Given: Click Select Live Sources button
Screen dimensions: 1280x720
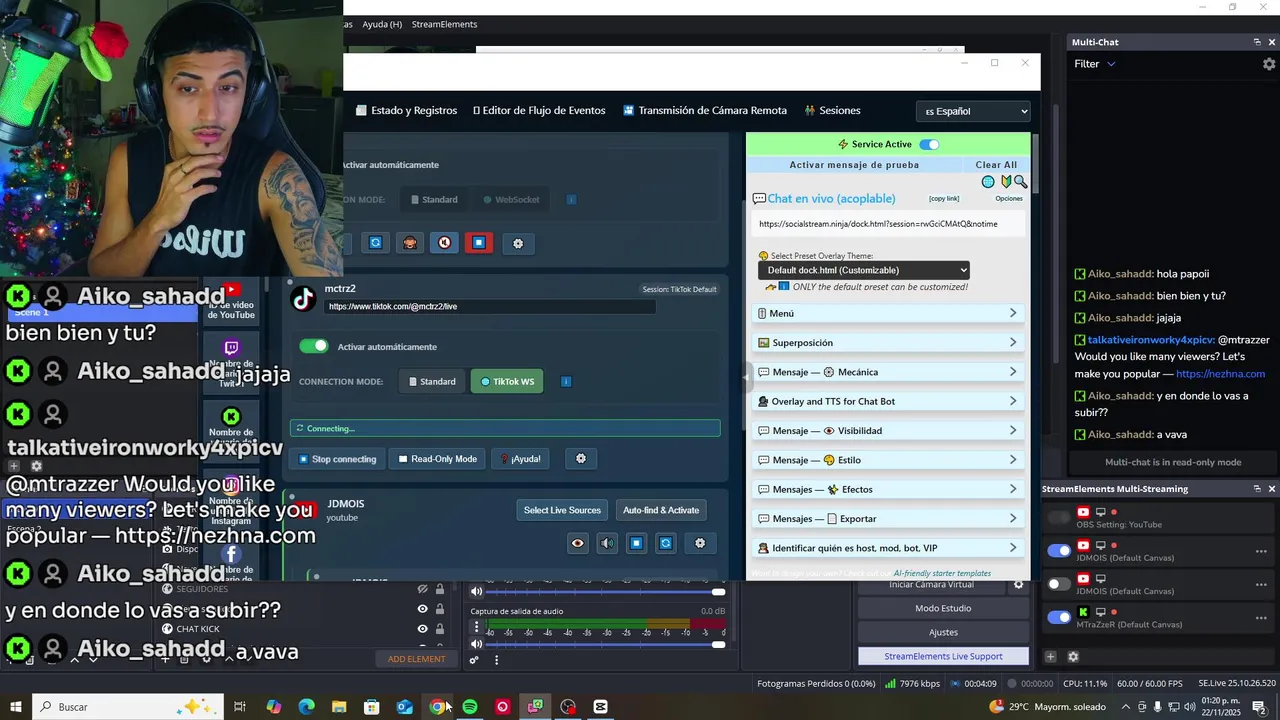Looking at the screenshot, I should coord(562,510).
